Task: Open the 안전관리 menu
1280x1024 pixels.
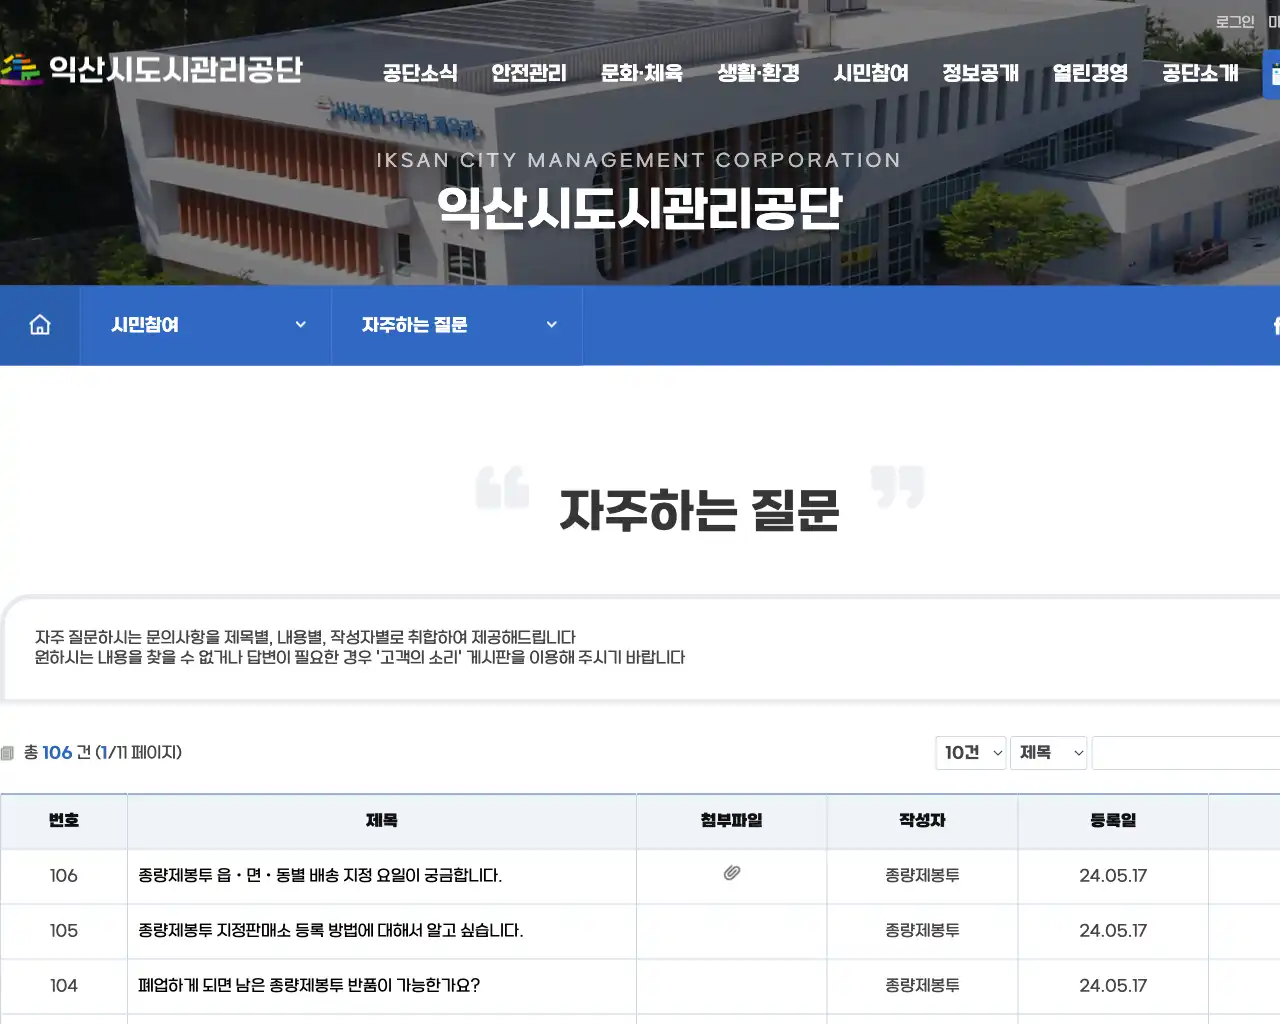Action: point(528,73)
